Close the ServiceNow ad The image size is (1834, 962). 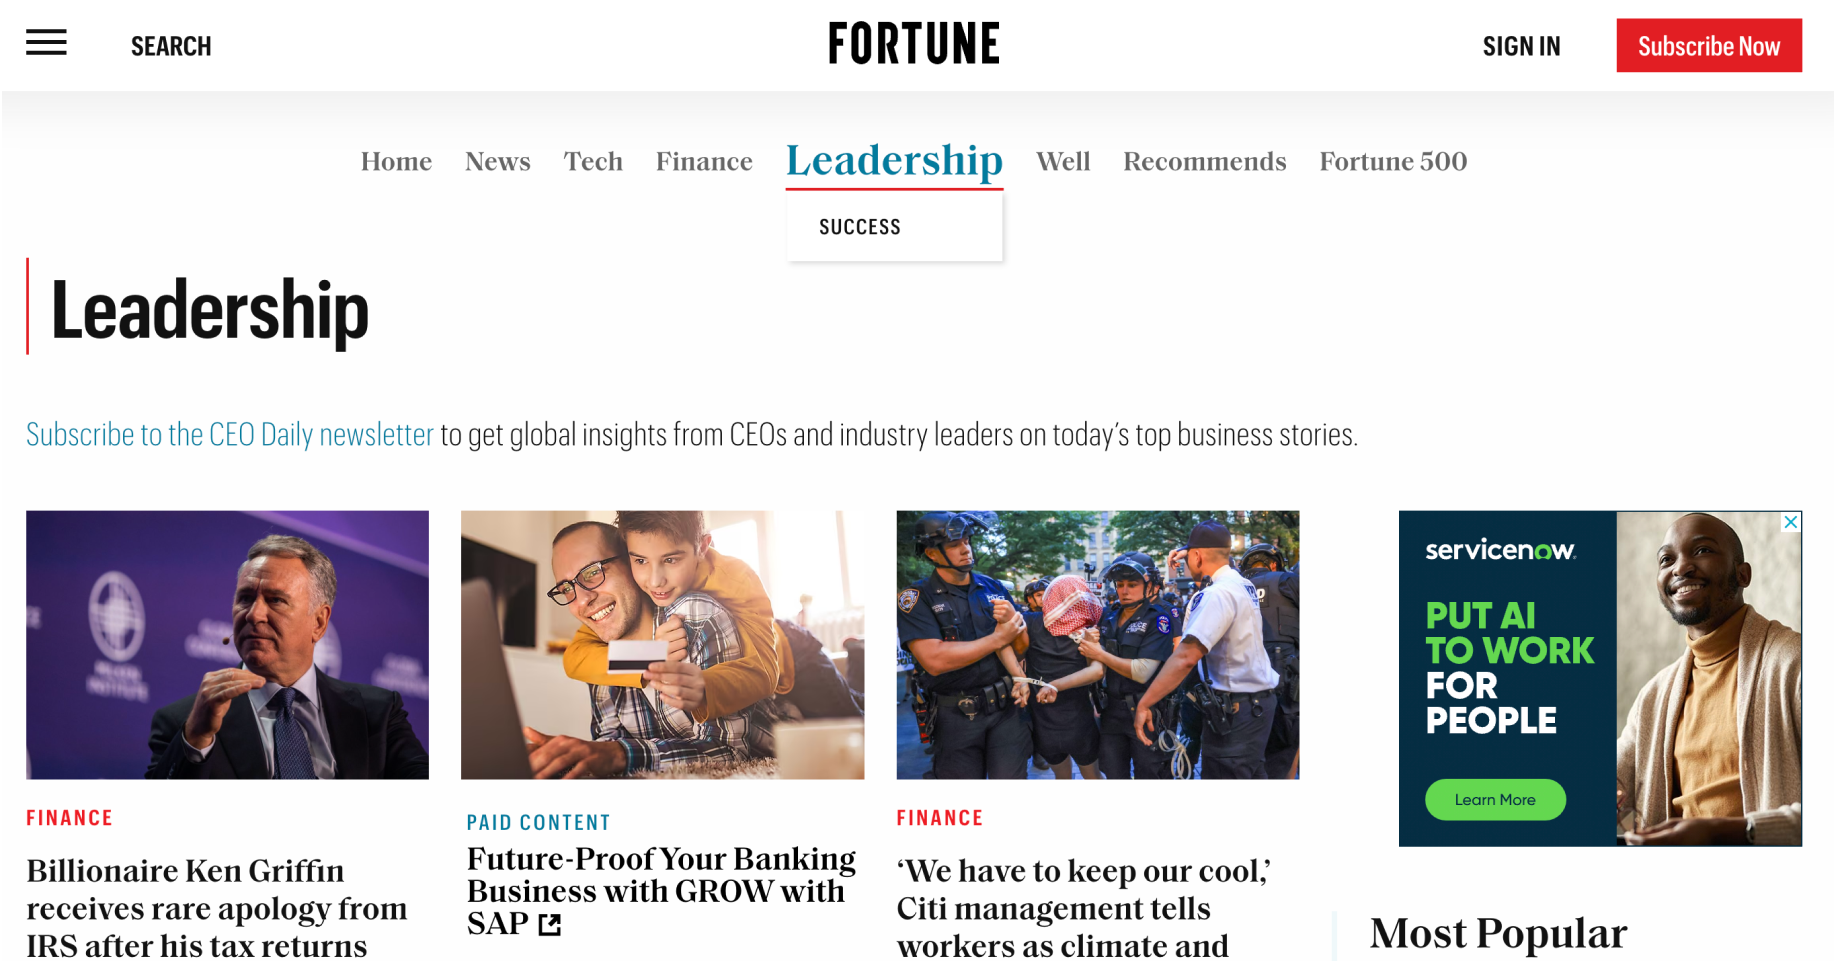coord(1791,522)
